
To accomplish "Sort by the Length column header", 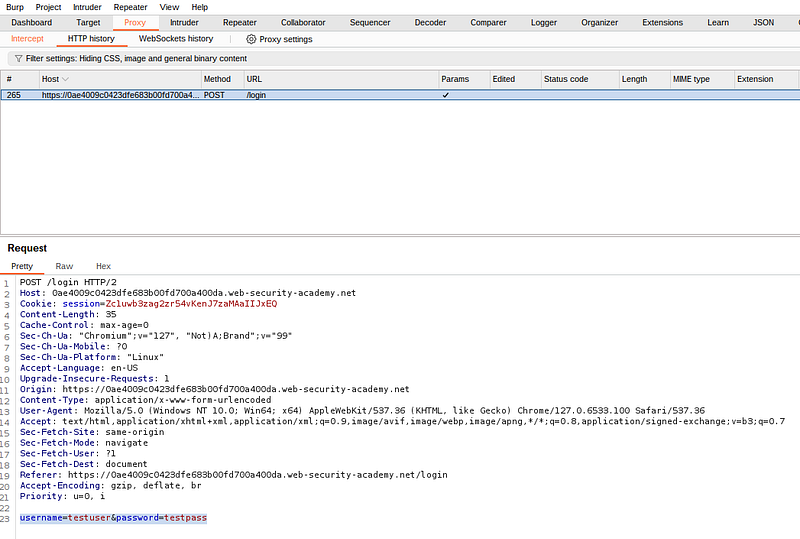I will pyautogui.click(x=644, y=79).
